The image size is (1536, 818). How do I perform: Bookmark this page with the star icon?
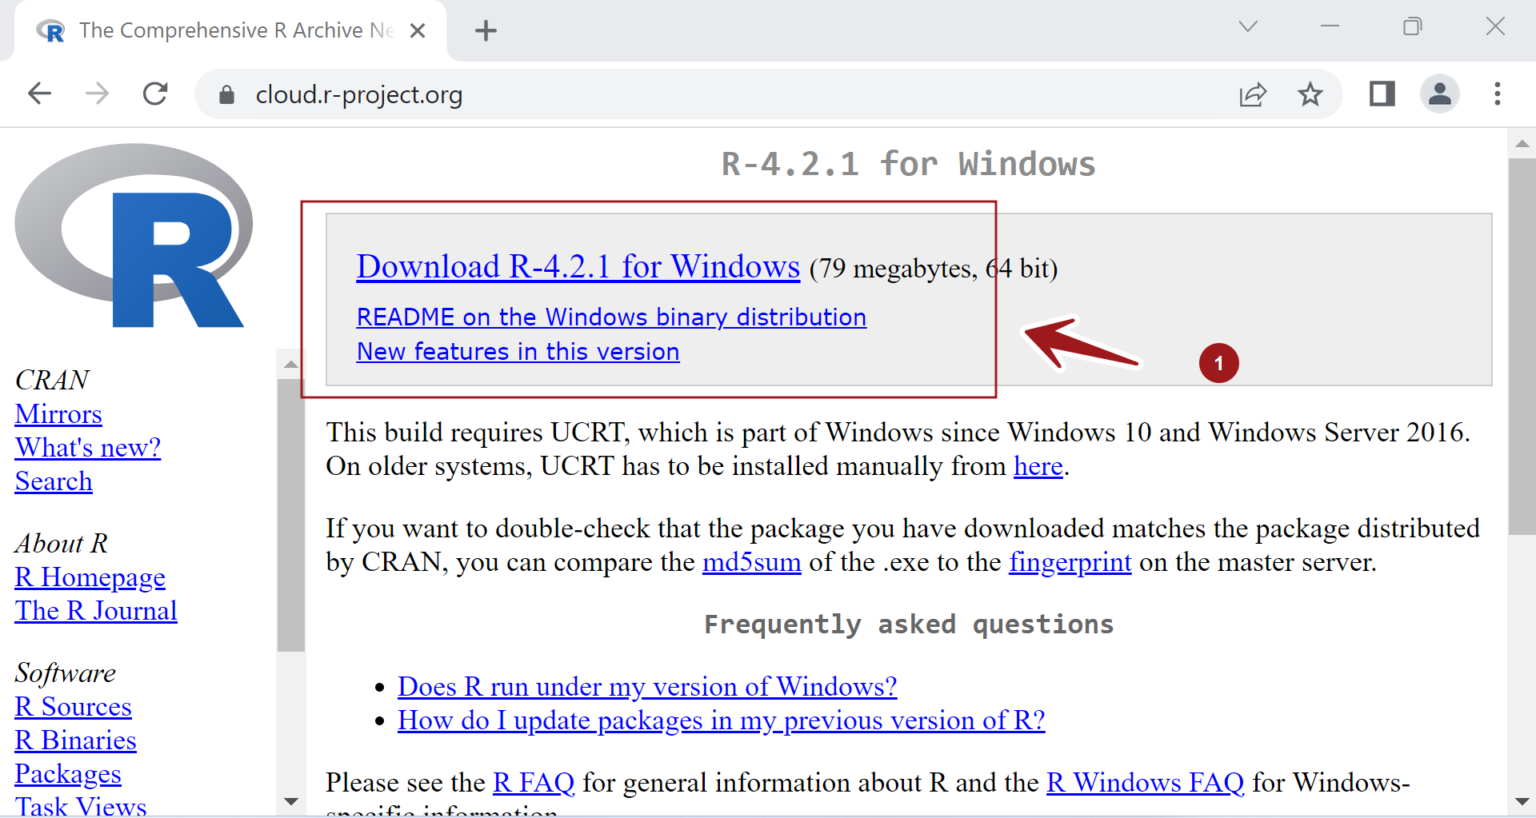click(1310, 94)
